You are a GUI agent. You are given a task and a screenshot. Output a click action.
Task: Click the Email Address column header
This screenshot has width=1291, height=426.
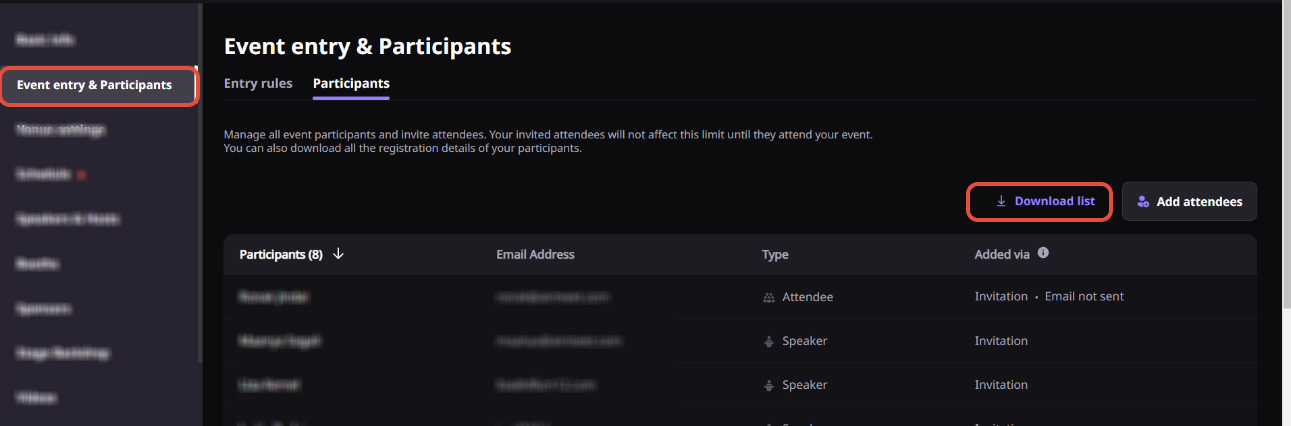point(535,254)
